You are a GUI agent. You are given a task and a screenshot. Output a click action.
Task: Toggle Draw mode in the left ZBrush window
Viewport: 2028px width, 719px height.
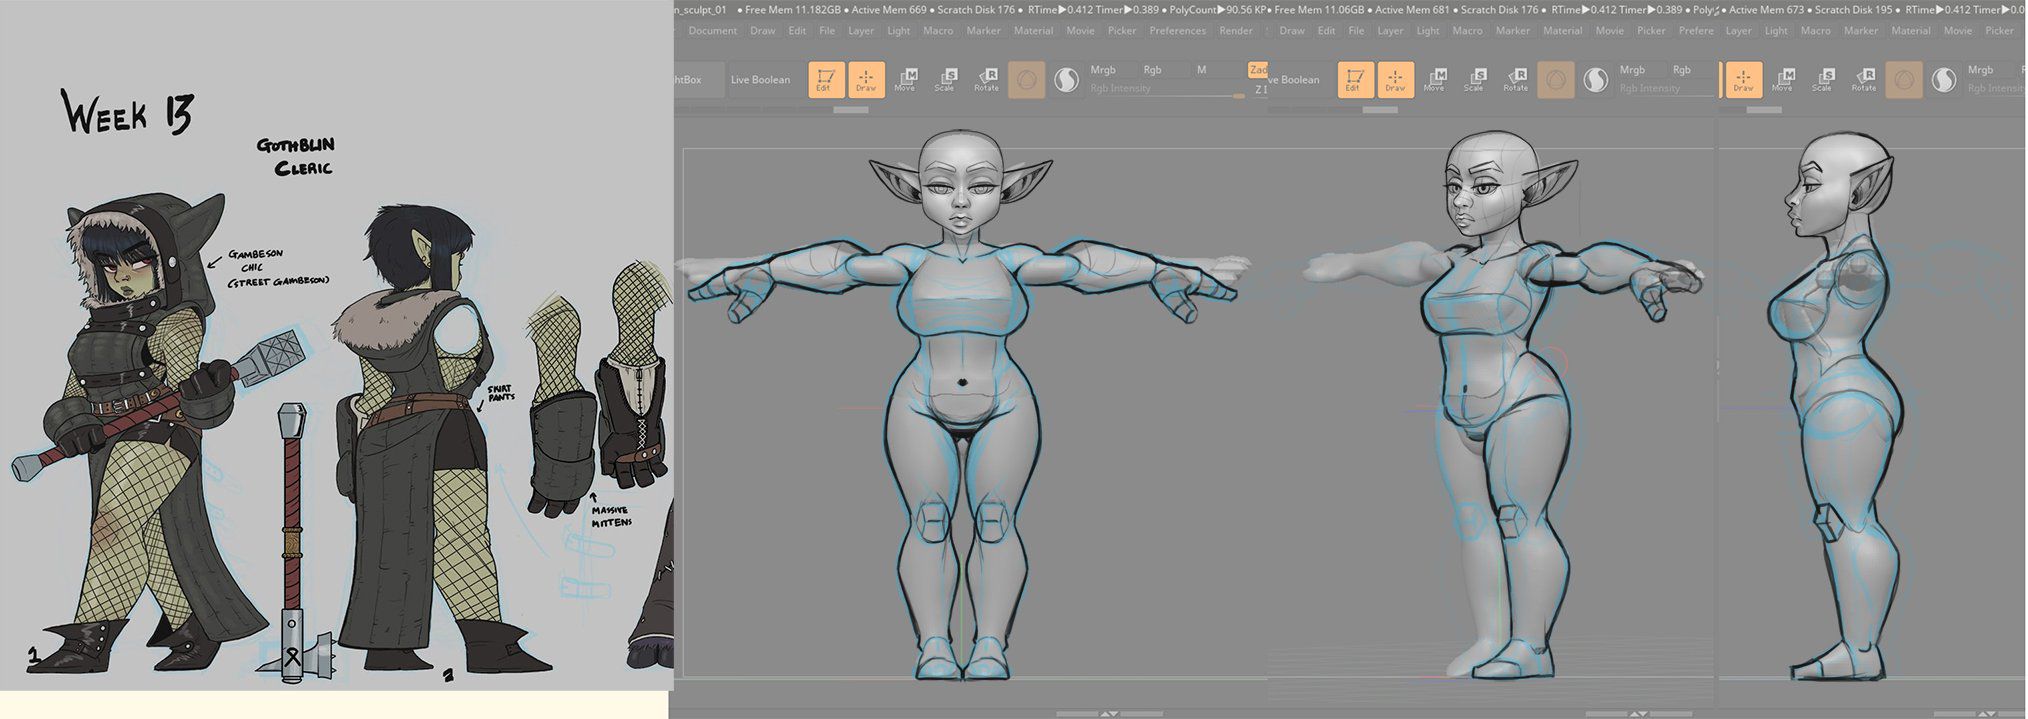866,80
